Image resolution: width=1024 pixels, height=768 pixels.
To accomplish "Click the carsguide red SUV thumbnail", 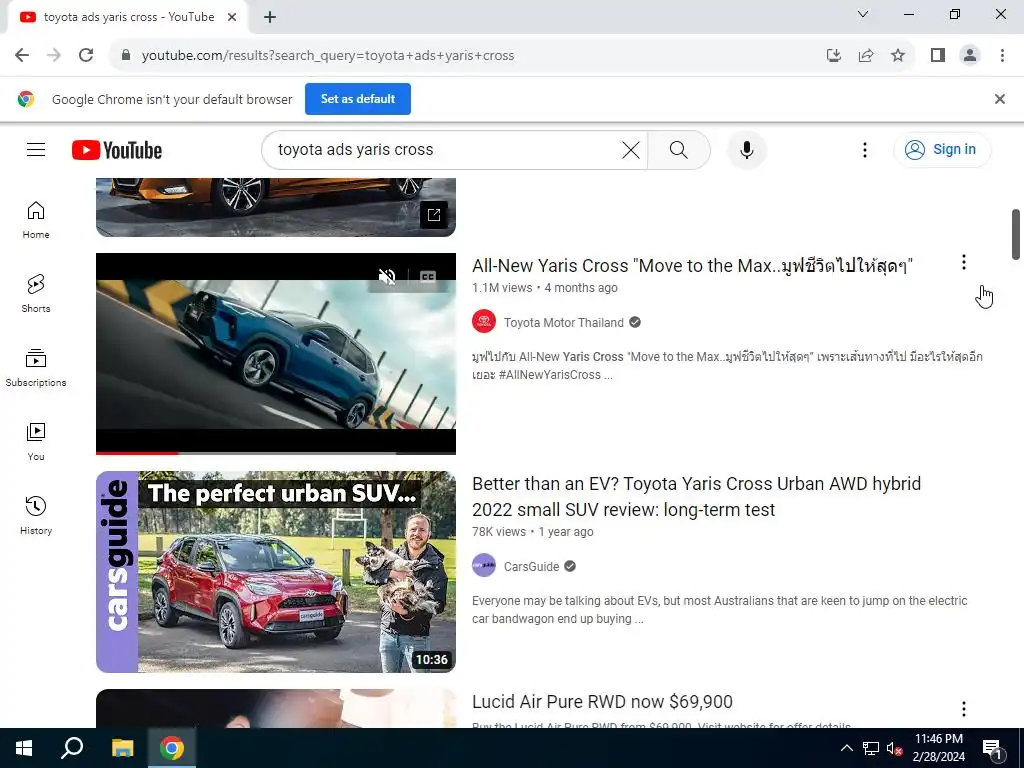I will tap(276, 571).
